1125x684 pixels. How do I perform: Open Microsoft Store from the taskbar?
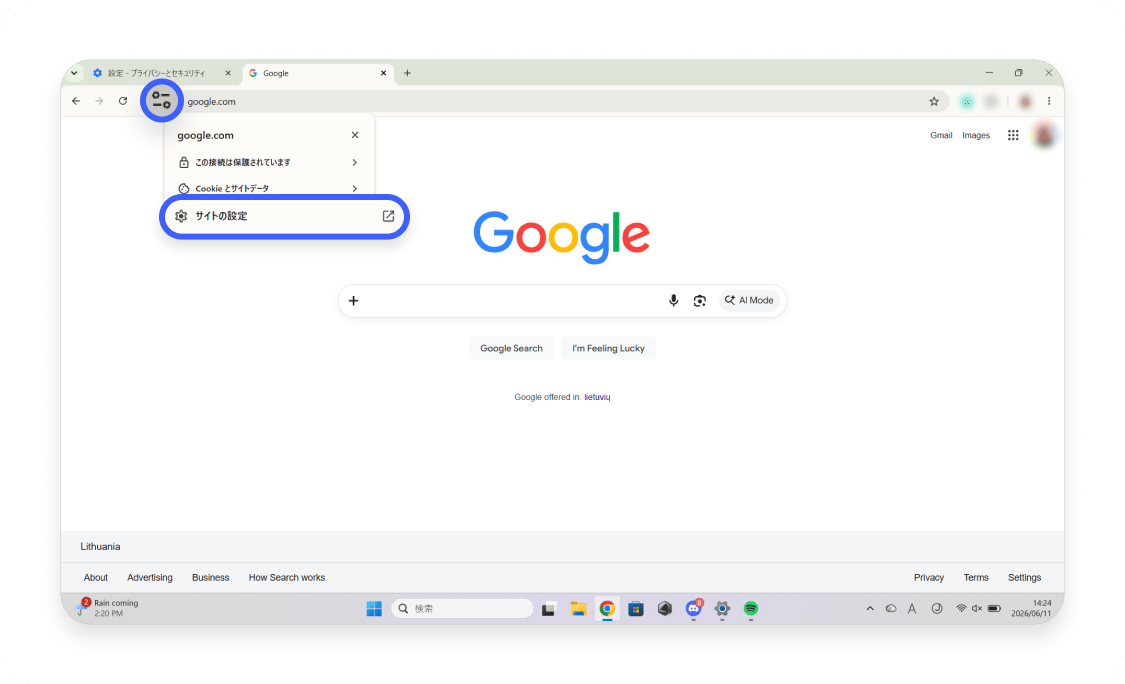636,609
